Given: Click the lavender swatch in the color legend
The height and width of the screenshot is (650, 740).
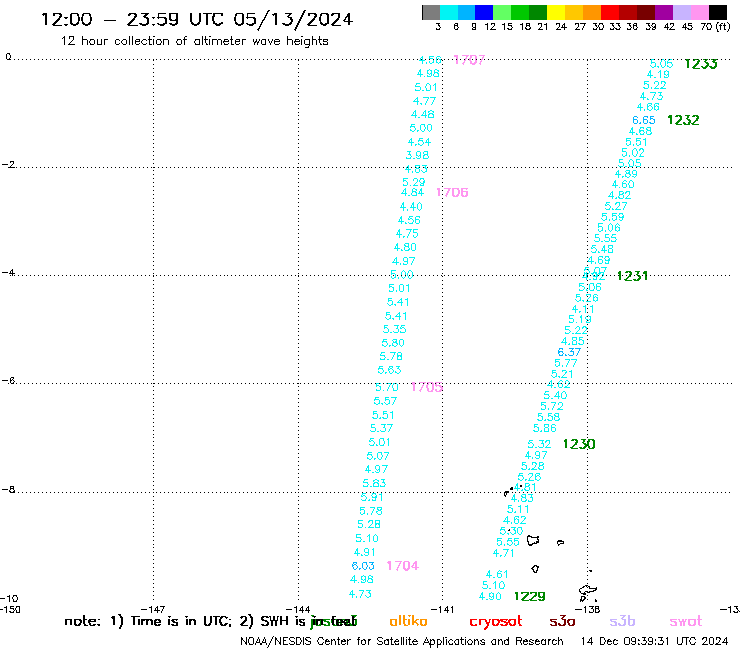Looking at the screenshot, I should click(681, 12).
